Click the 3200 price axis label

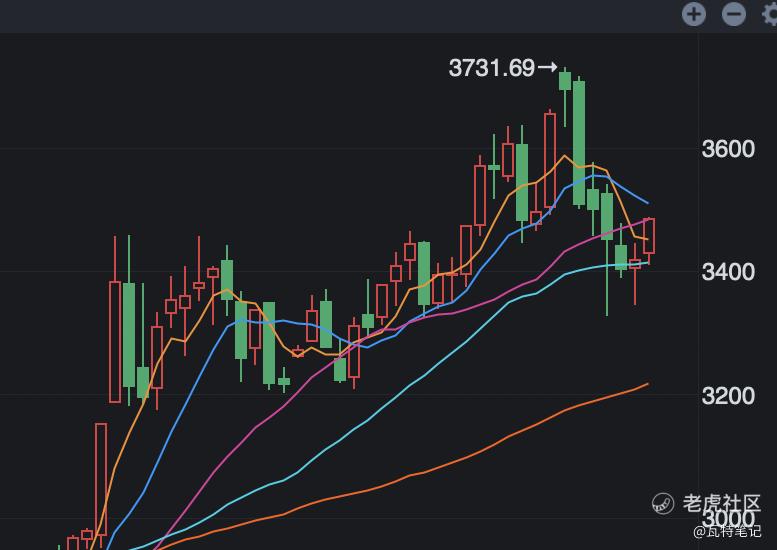coord(728,396)
